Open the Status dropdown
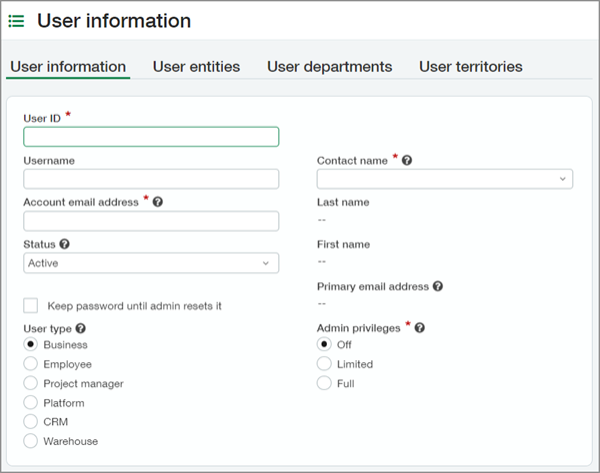600x473 pixels. point(151,263)
